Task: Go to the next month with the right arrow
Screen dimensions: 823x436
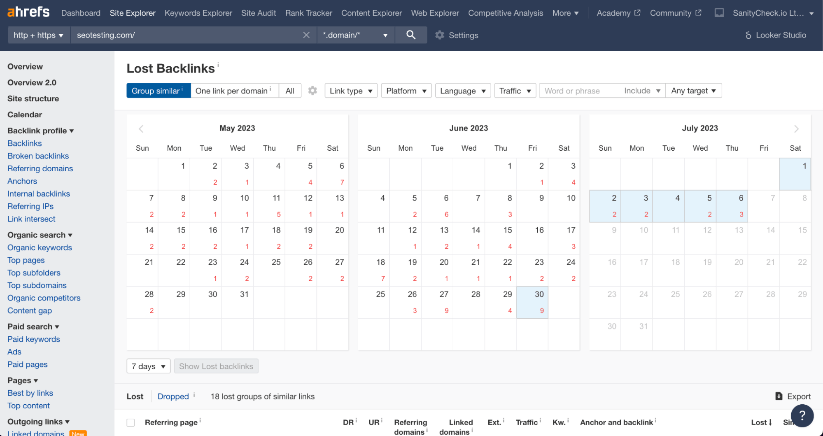Action: [796, 128]
